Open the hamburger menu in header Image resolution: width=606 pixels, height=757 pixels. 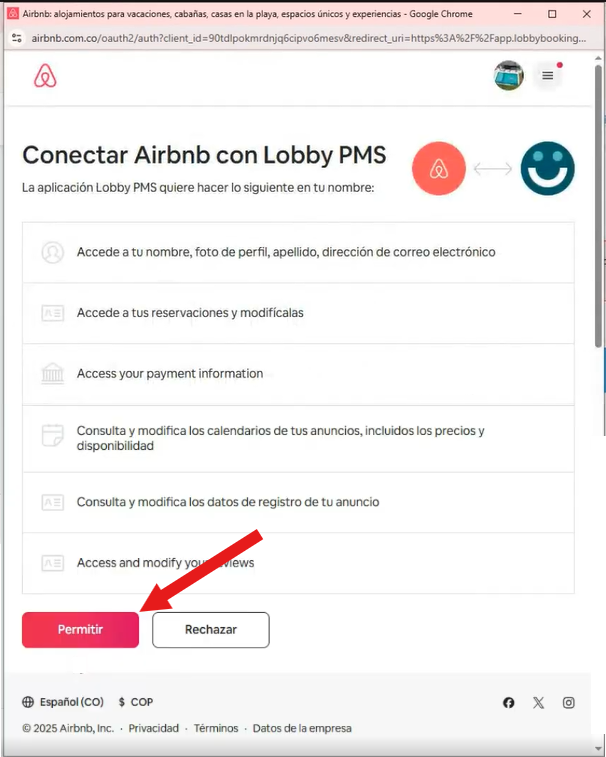(547, 76)
